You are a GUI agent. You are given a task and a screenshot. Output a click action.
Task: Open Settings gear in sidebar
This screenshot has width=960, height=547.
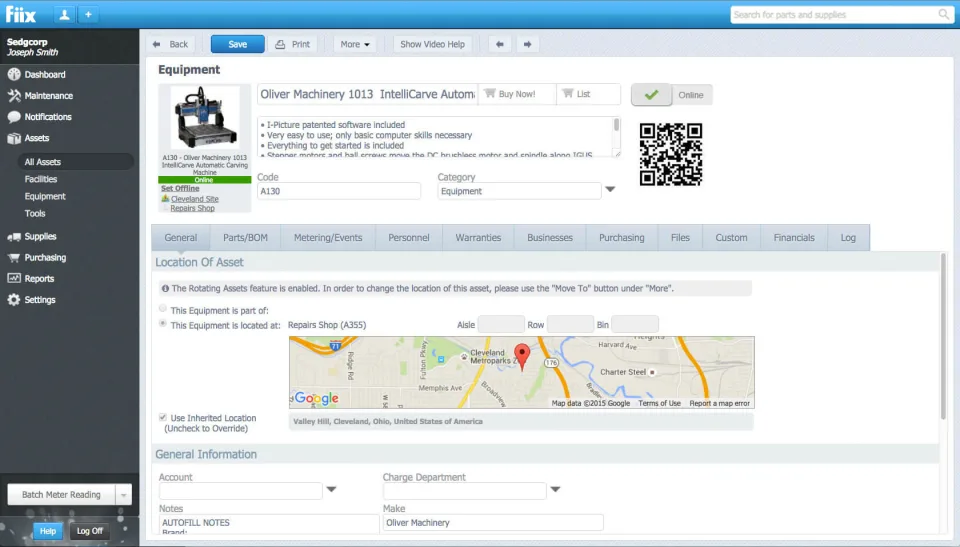point(14,300)
